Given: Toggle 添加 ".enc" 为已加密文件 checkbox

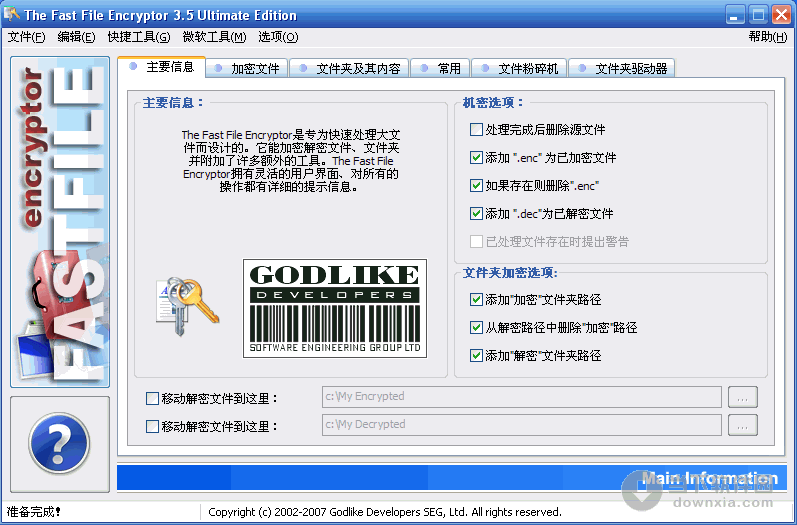Looking at the screenshot, I should [476, 158].
